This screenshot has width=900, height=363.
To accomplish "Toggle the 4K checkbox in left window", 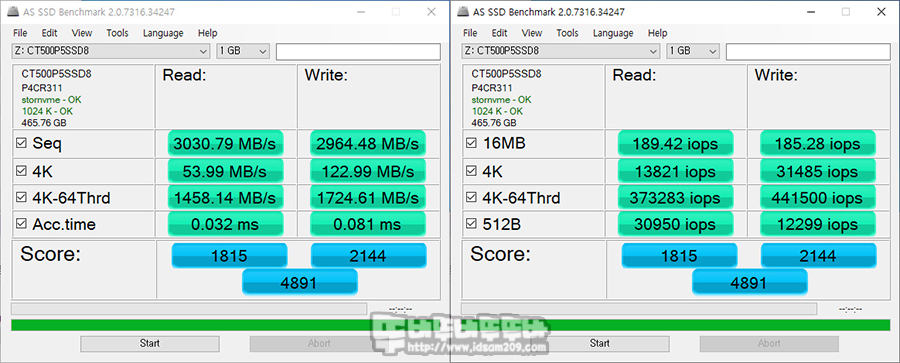I will pyautogui.click(x=21, y=171).
